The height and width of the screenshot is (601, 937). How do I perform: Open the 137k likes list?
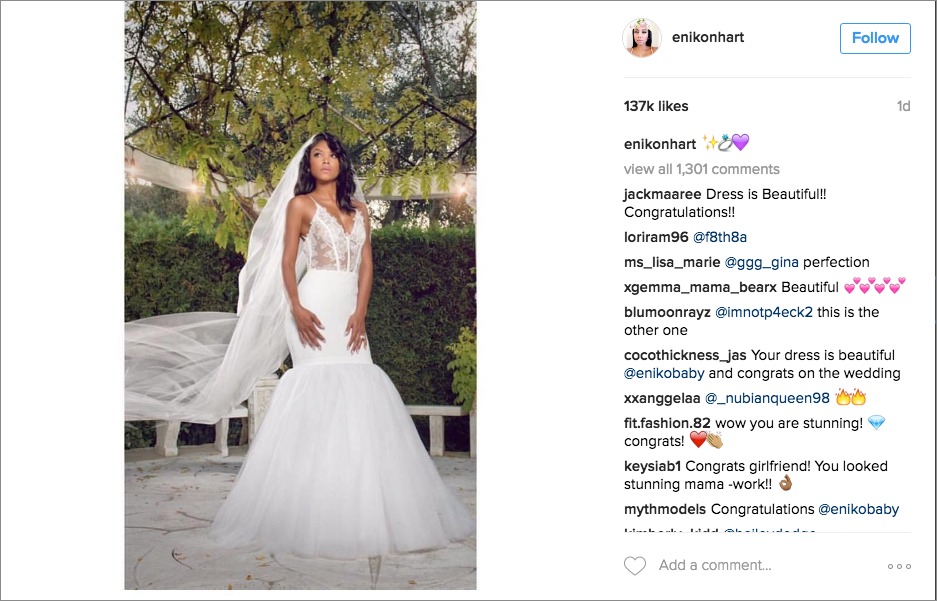[656, 106]
